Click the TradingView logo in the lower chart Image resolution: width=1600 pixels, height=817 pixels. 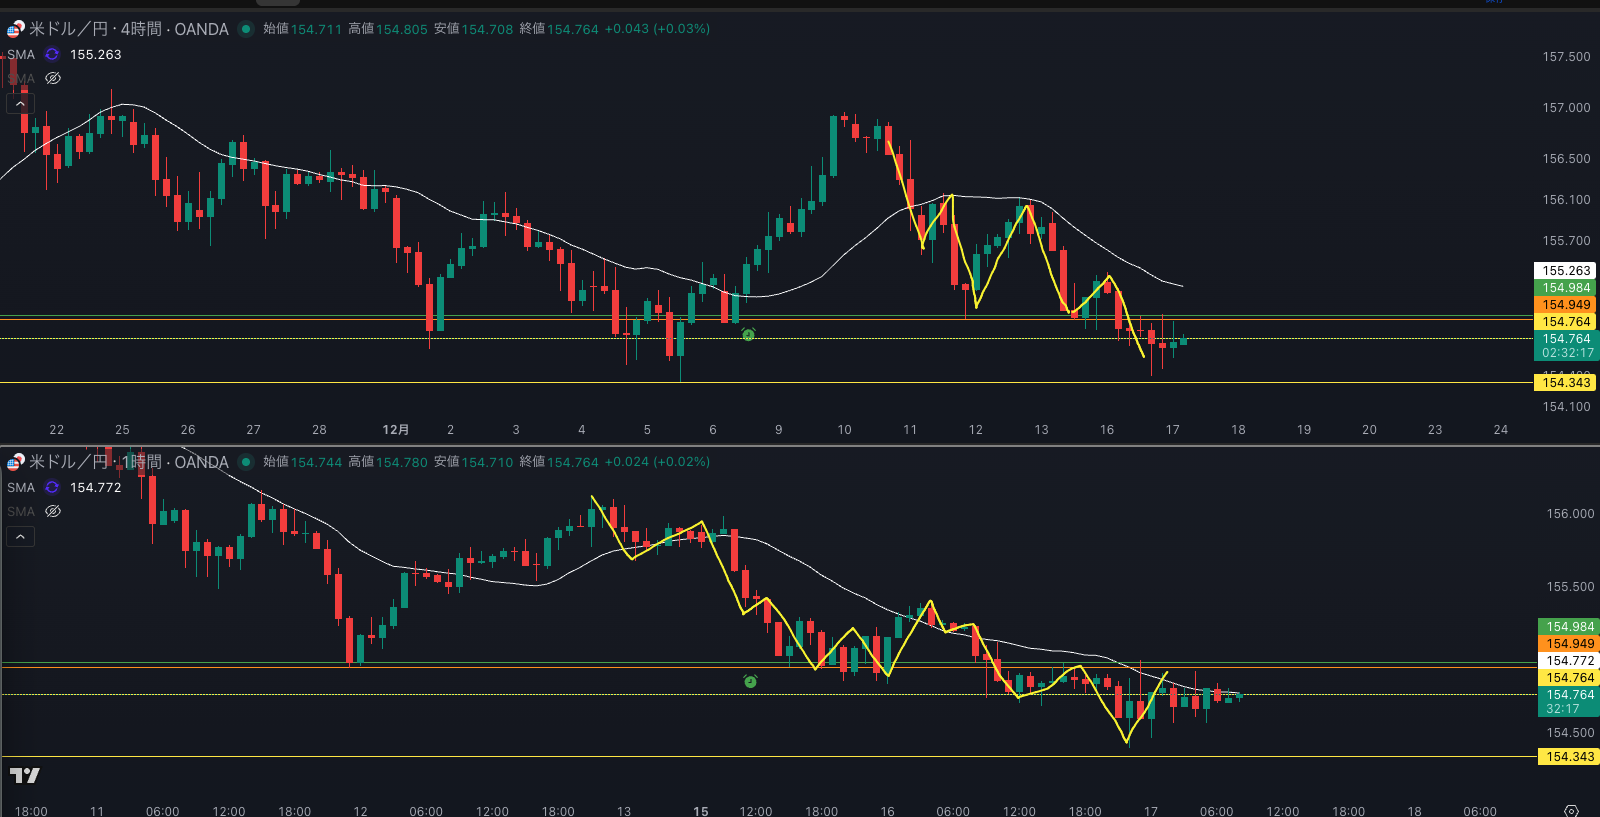tap(25, 775)
